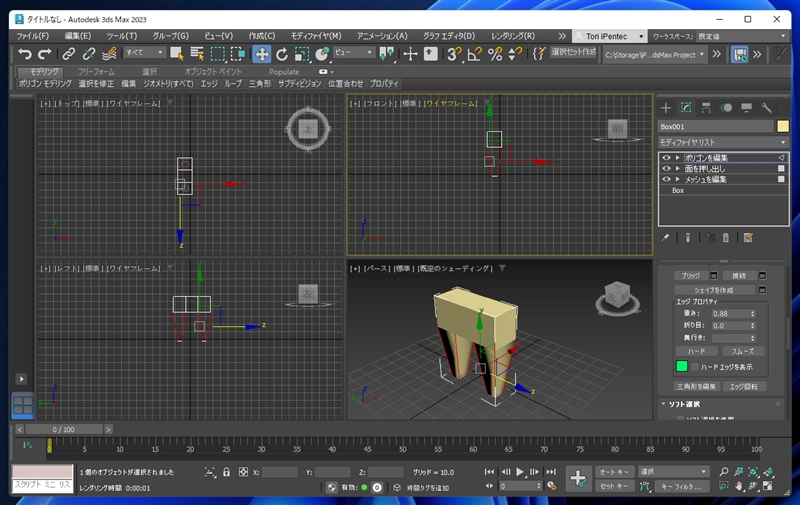The height and width of the screenshot is (505, 800).
Task: Choose the Rectangular Selection Region icon
Action: (218, 54)
